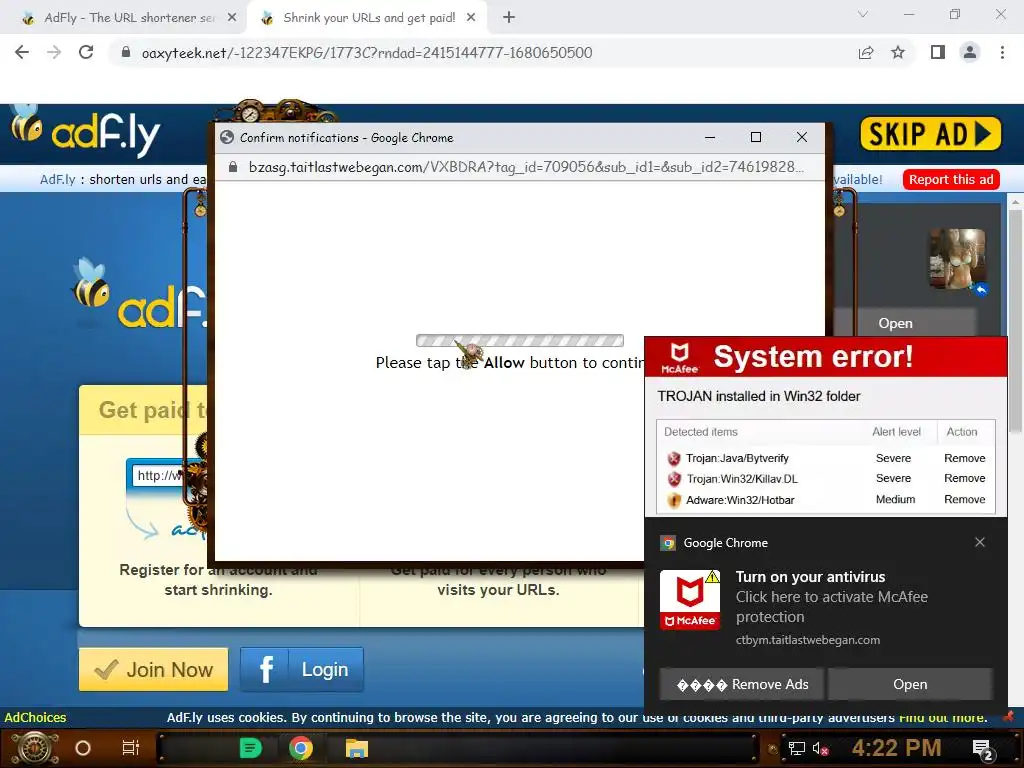Click the SKIP AD button
The height and width of the screenshot is (768, 1024).
pyautogui.click(x=931, y=134)
